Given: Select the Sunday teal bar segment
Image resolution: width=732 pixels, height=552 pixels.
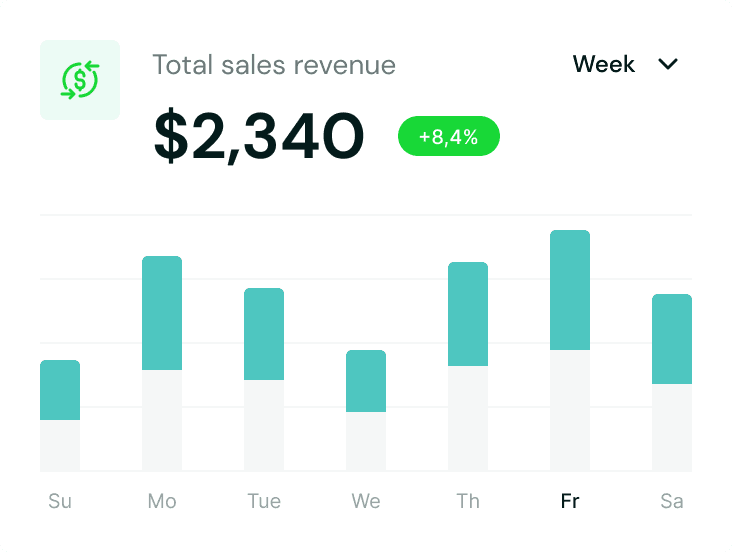Looking at the screenshot, I should [60, 390].
